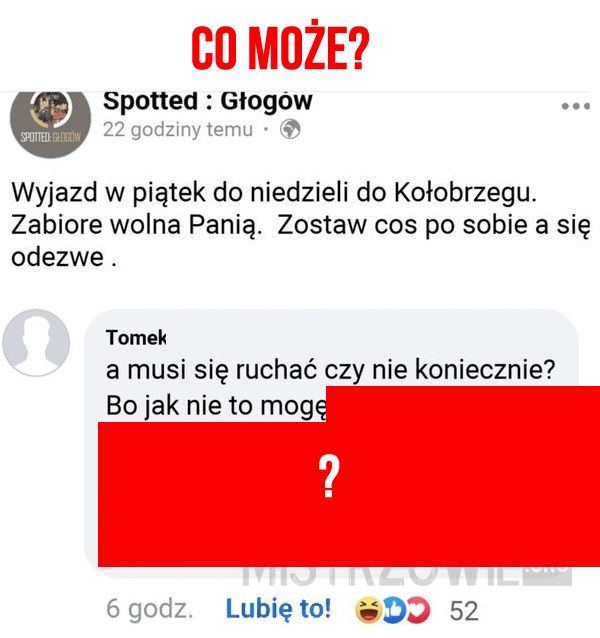
Task: Click the public globe privacy icon
Action: 290,129
